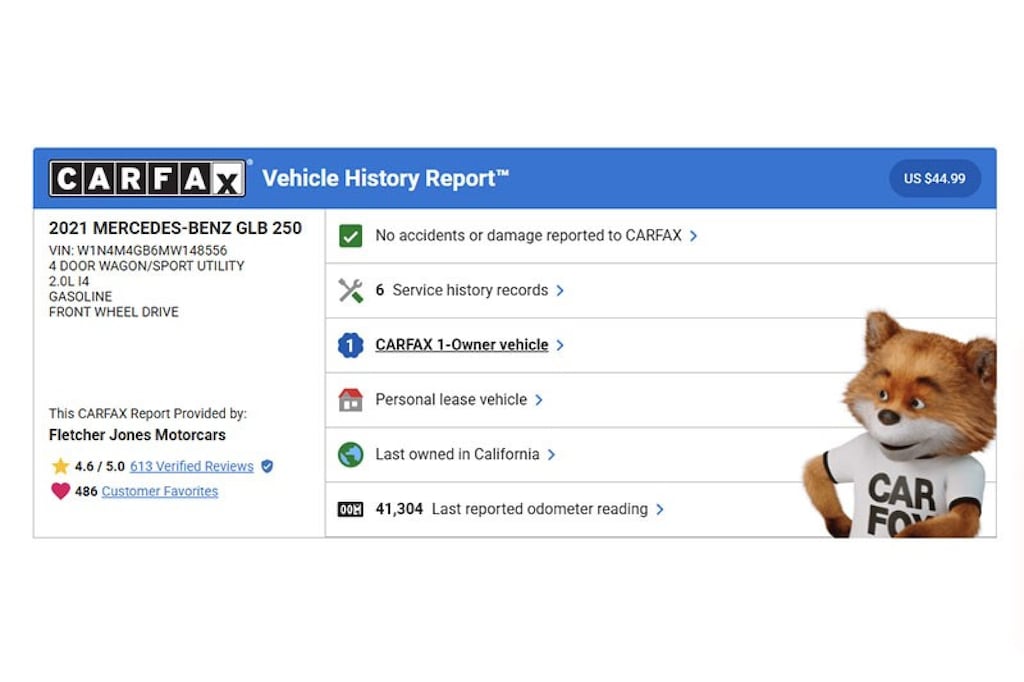Open the 613 Verified Reviews link
This screenshot has width=1024, height=682.
click(191, 466)
